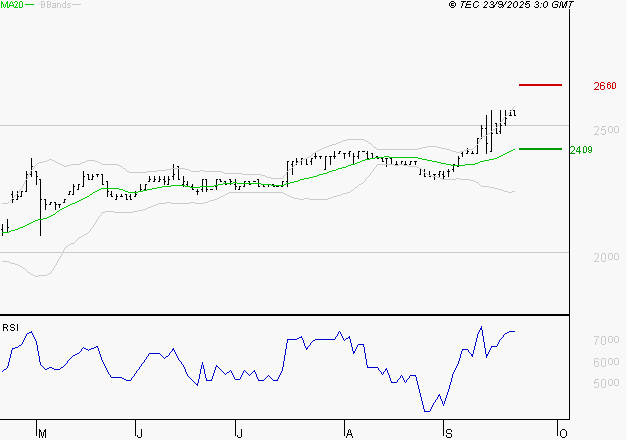Select the O month marker on time axis

[563, 433]
